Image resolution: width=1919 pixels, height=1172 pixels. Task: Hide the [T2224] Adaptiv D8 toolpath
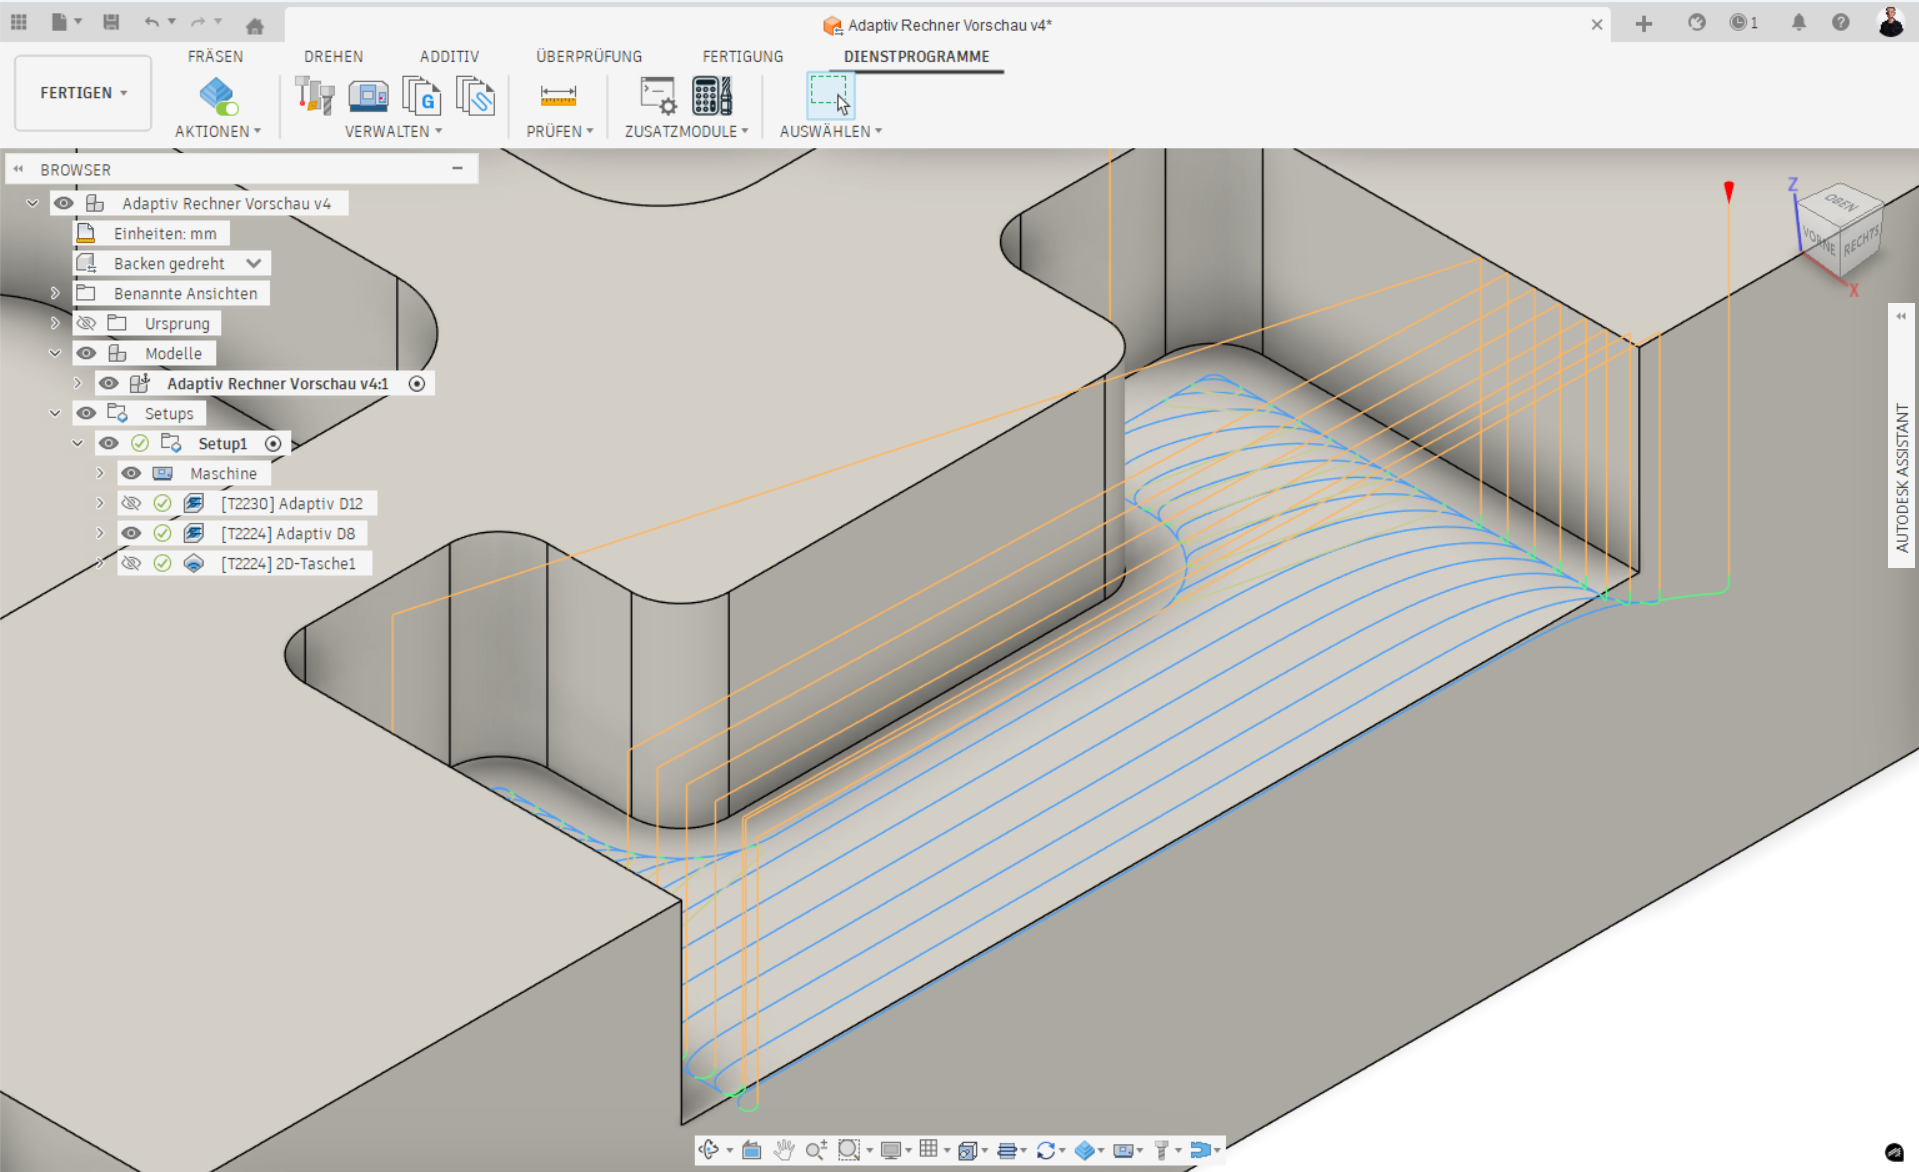131,533
